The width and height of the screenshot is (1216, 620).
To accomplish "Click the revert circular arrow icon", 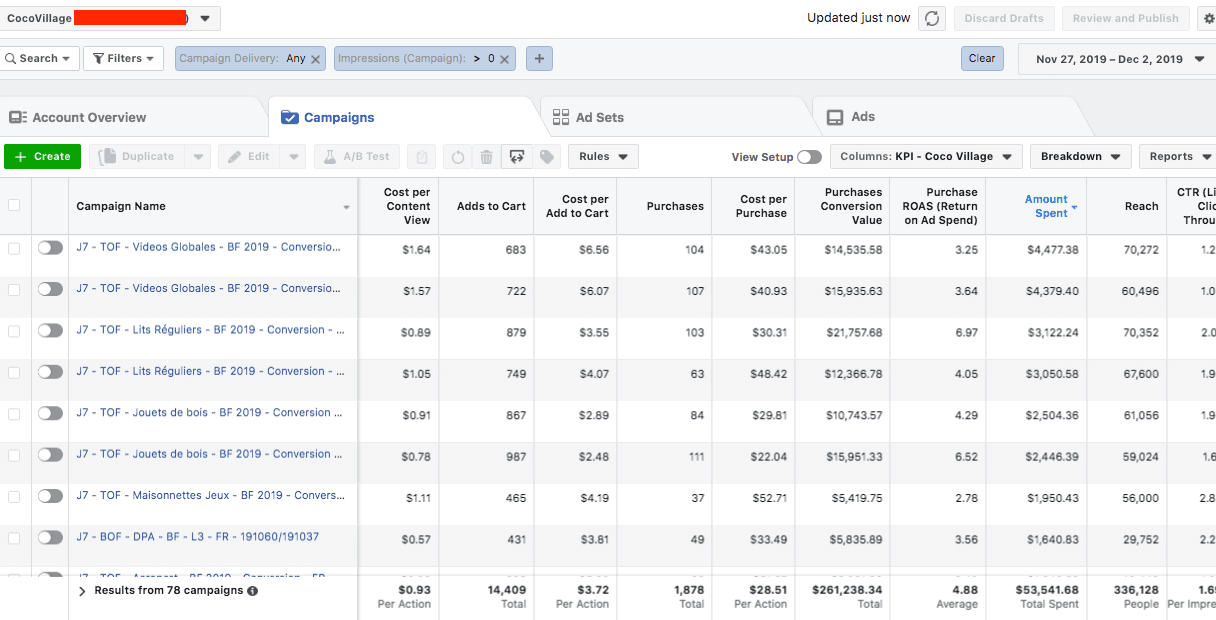I will (x=458, y=157).
